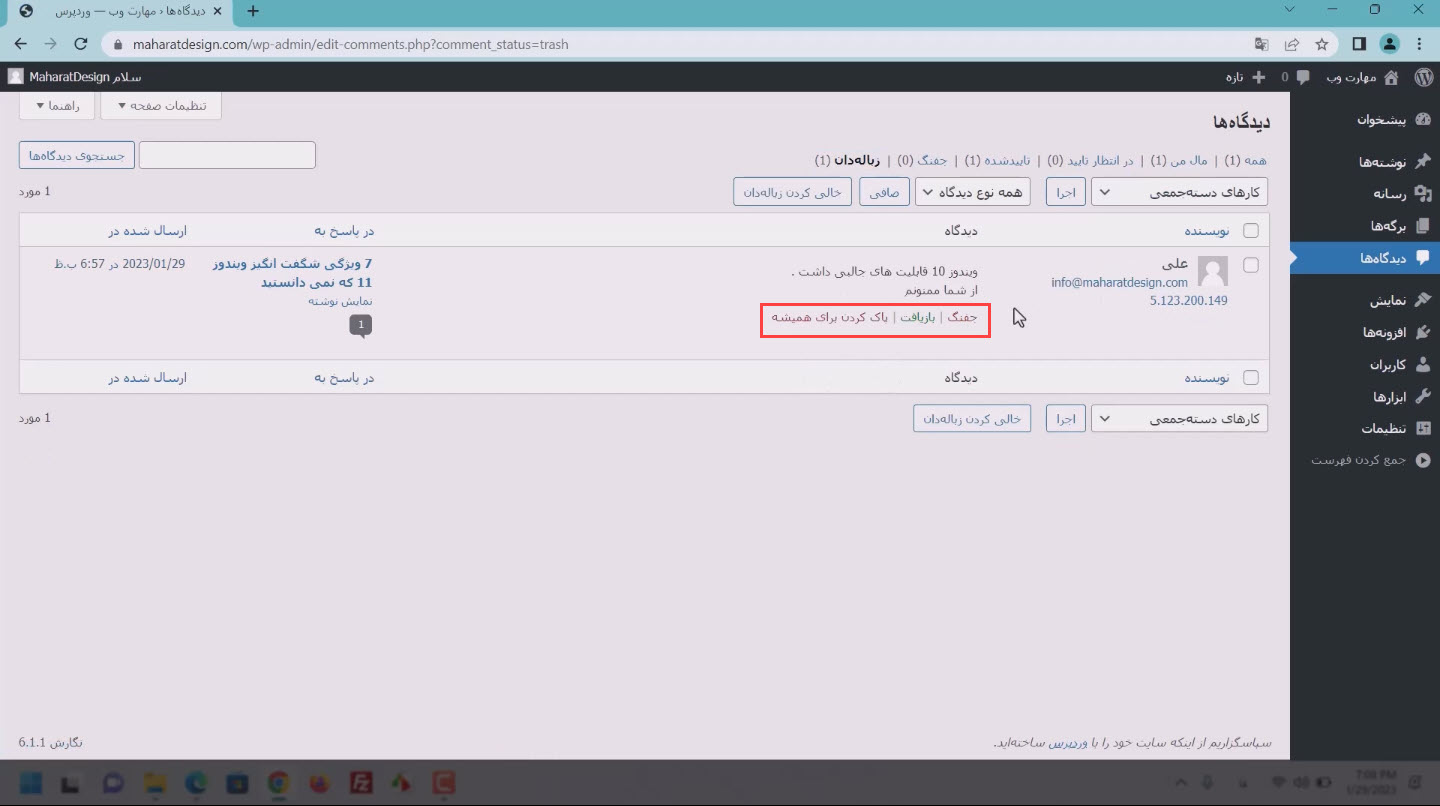Open the رسانه media library icon
The width and height of the screenshot is (1440, 806).
pyautogui.click(x=1423, y=194)
